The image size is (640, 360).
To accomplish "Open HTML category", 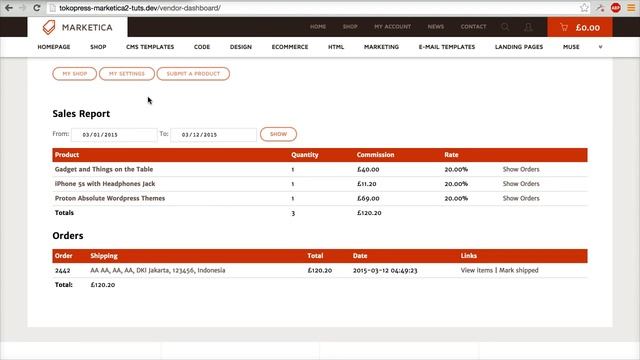I will click(336, 47).
